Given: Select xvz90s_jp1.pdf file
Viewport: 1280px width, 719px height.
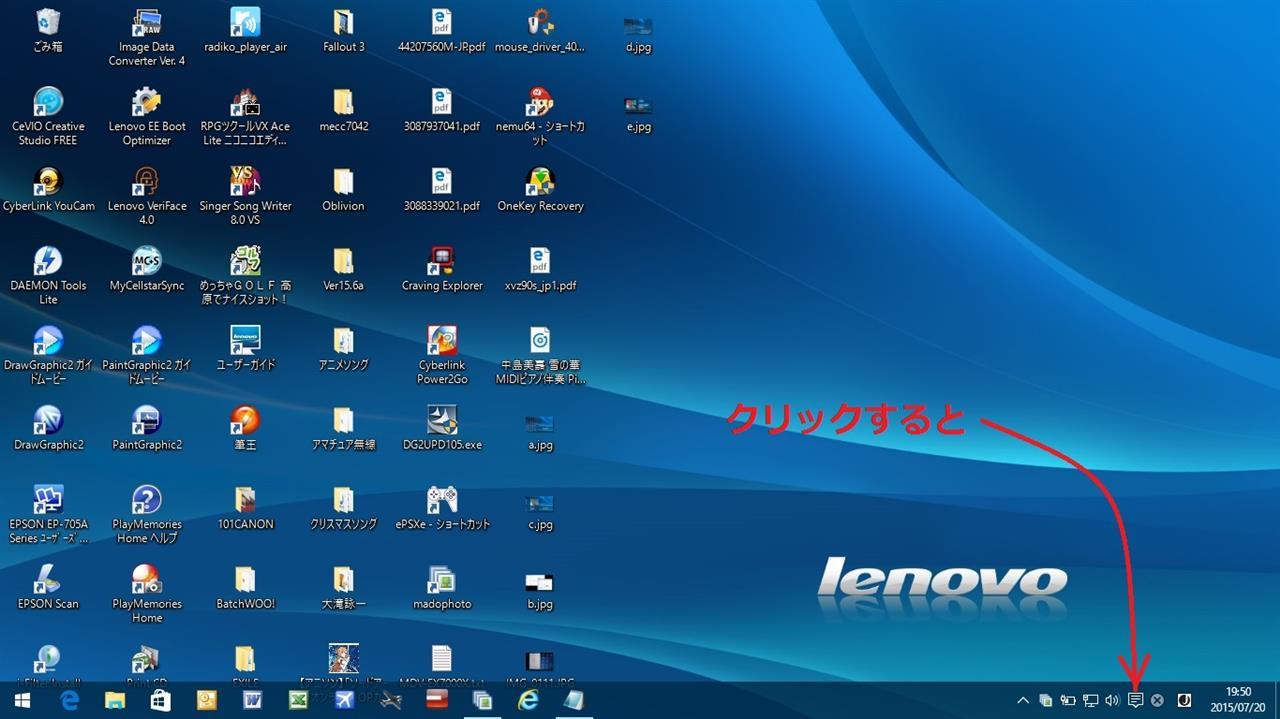Looking at the screenshot, I should point(540,269).
